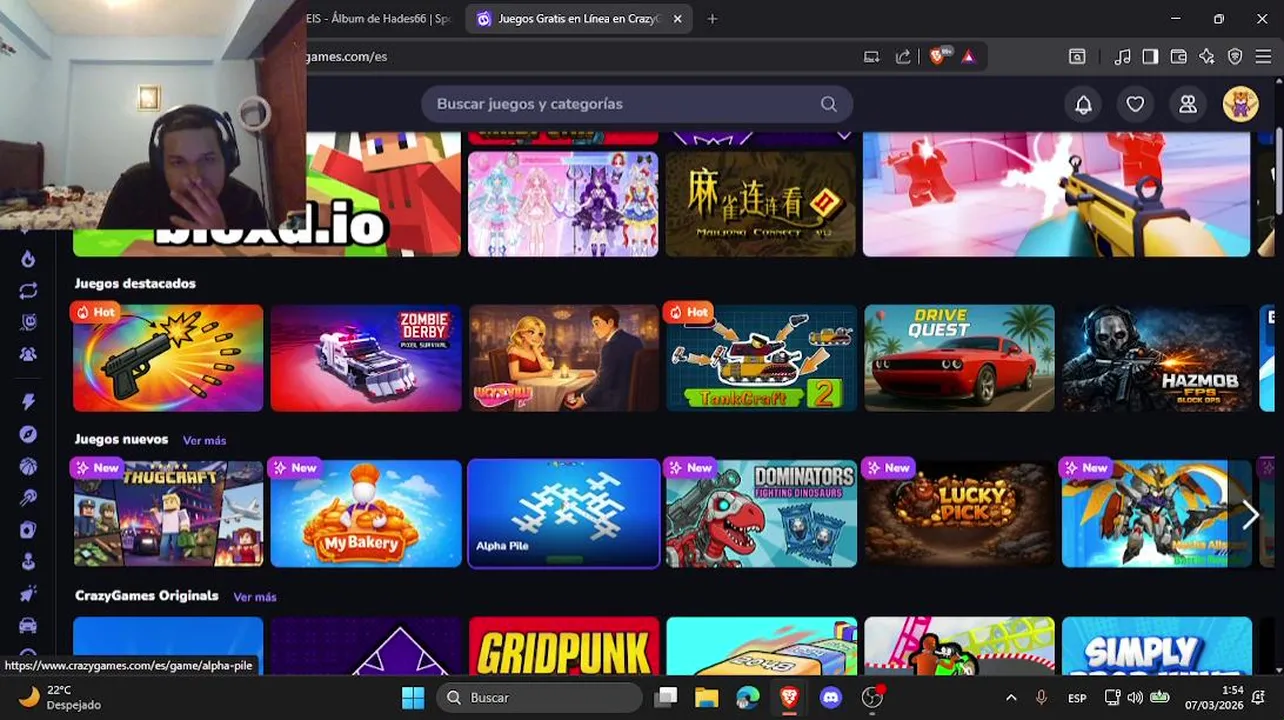Image resolution: width=1284 pixels, height=720 pixels.
Task: Open the pistol shooting Hot game thumbnail
Action: (168, 358)
